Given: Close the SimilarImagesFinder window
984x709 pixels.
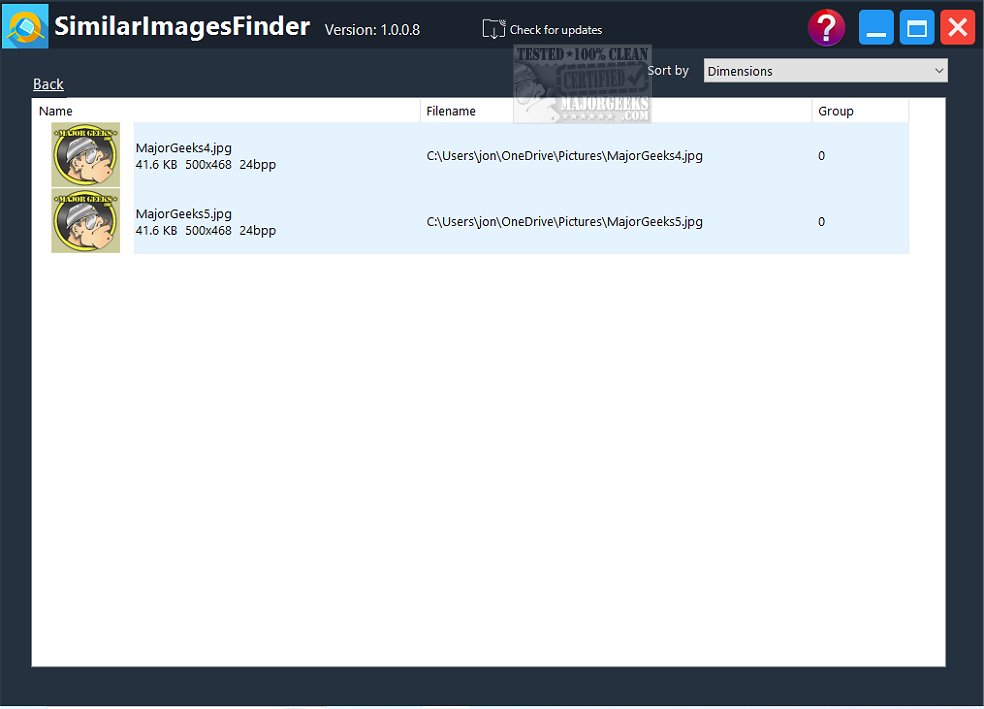Looking at the screenshot, I should (x=957, y=28).
